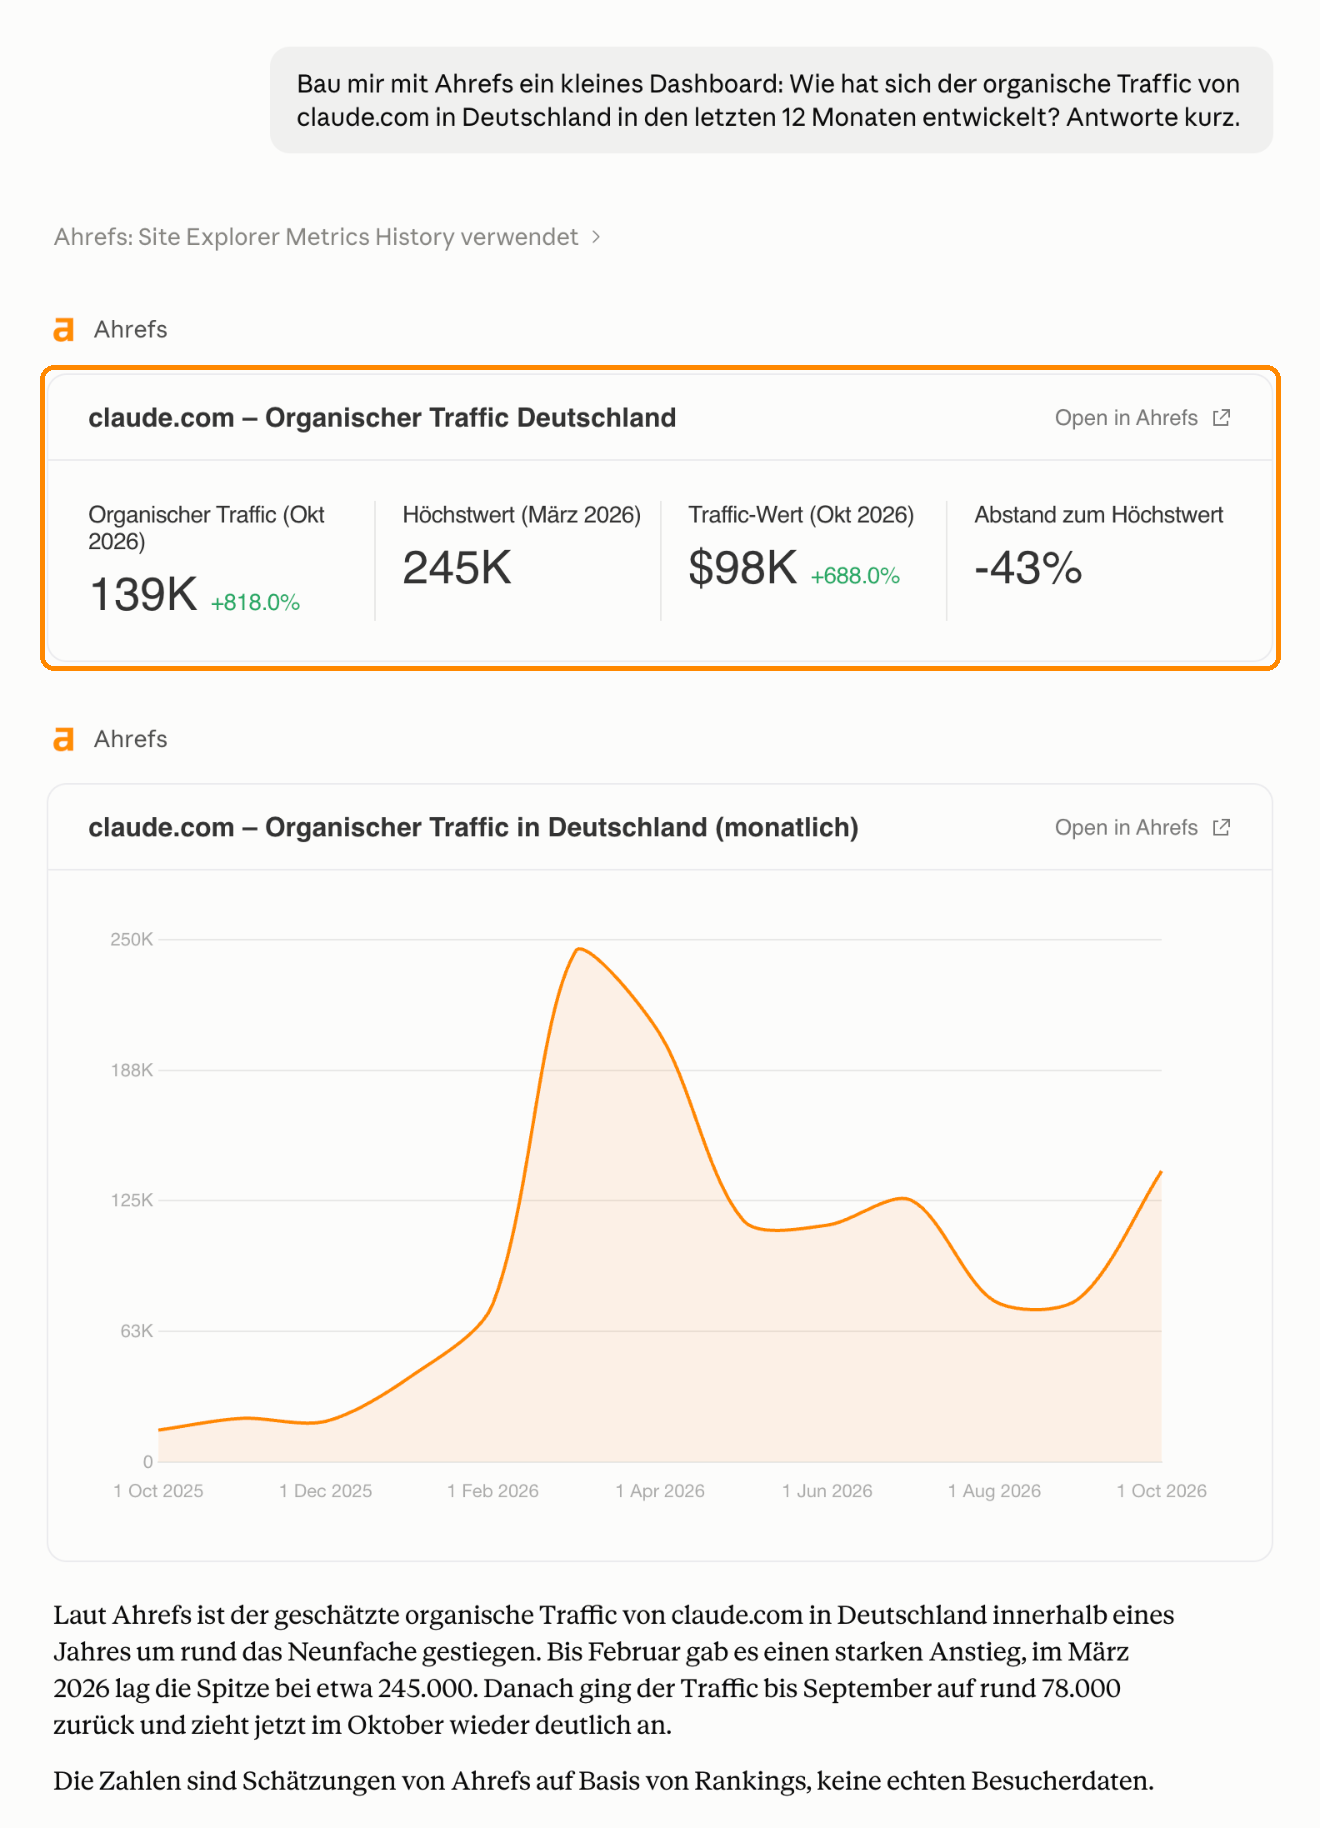Image resolution: width=1320 pixels, height=1828 pixels.
Task: Click the disclaimer sentence 'Die Zahlen sind Schätzungen'
Action: click(x=604, y=1781)
